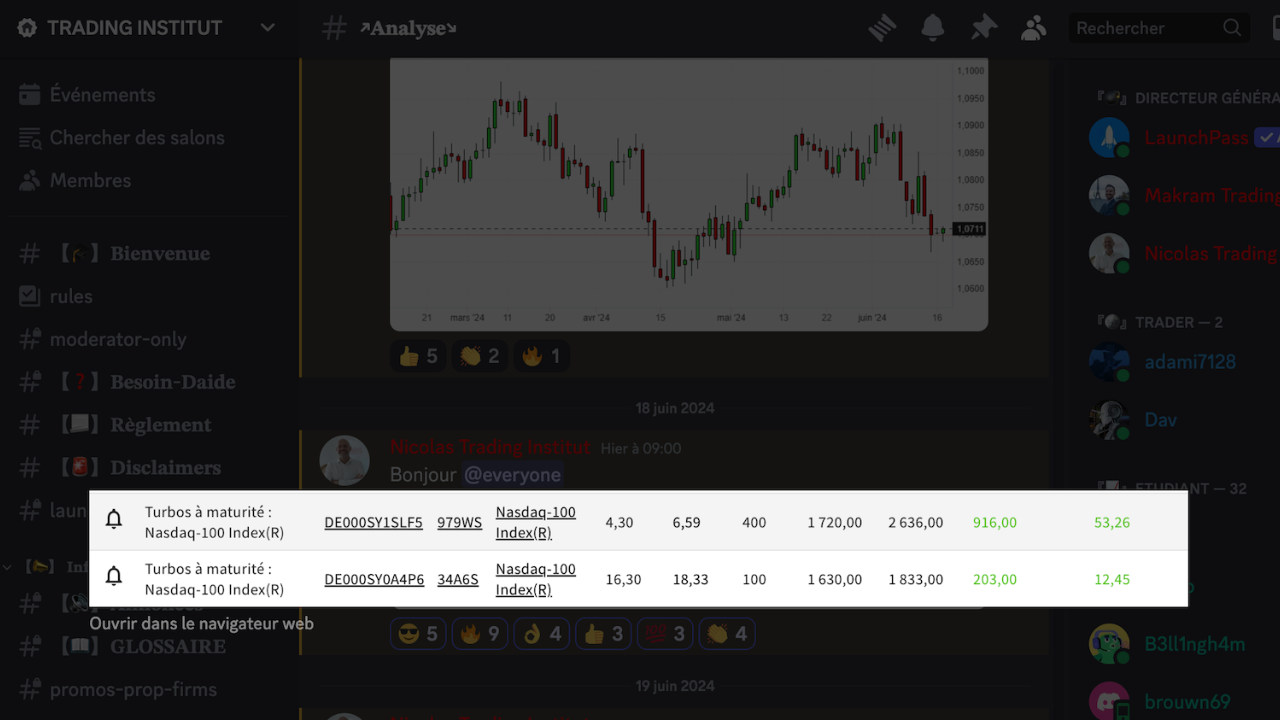Click the bell icon in the 979WS row
This screenshot has height=720, width=1280.
pyautogui.click(x=114, y=520)
